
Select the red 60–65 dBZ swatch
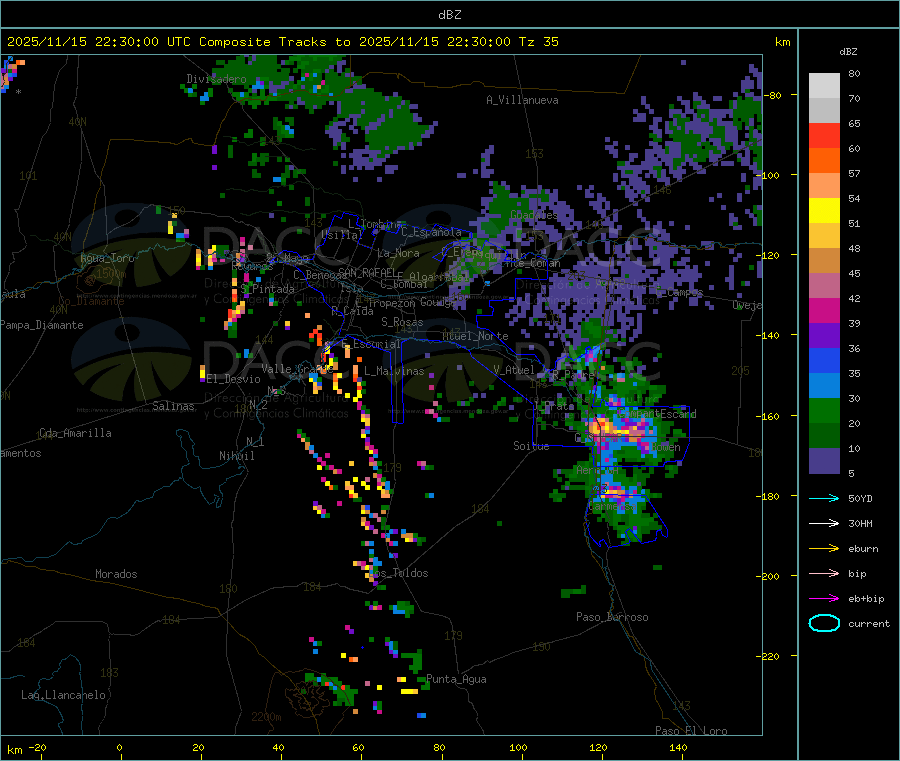point(824,136)
